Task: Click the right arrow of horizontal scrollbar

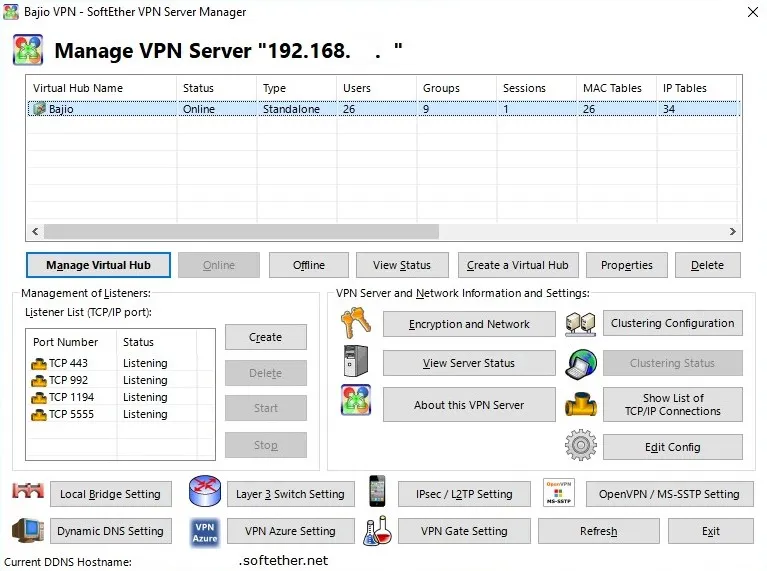Action: [x=733, y=231]
